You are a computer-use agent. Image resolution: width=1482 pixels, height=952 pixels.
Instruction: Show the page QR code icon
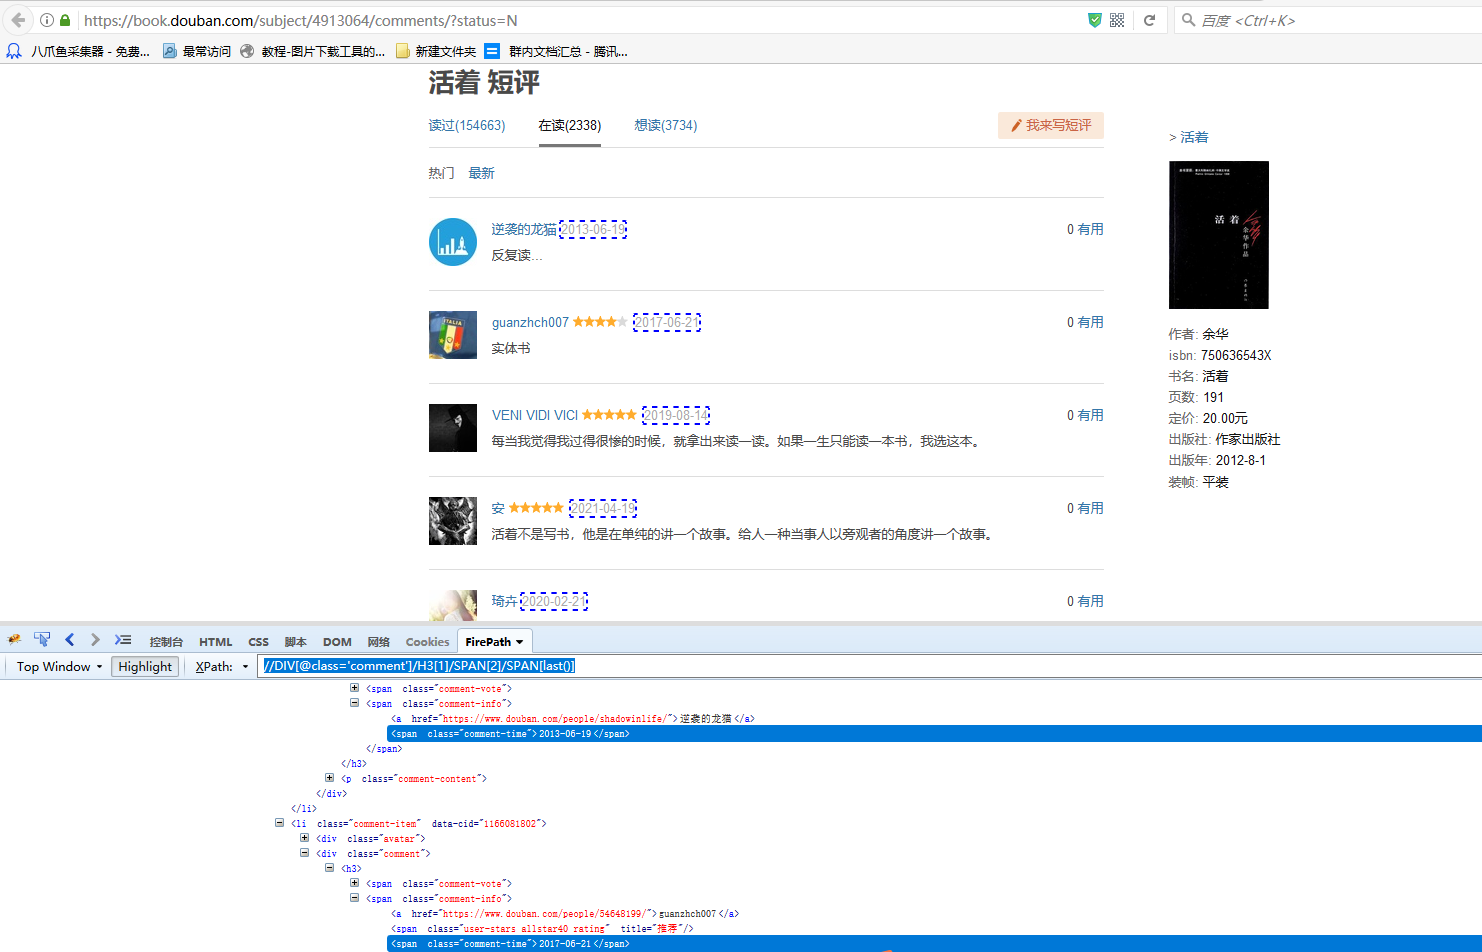pos(1117,20)
